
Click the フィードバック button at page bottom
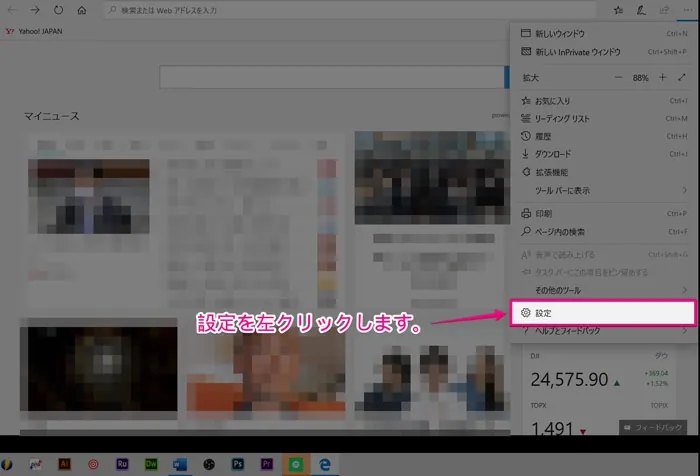tap(653, 427)
